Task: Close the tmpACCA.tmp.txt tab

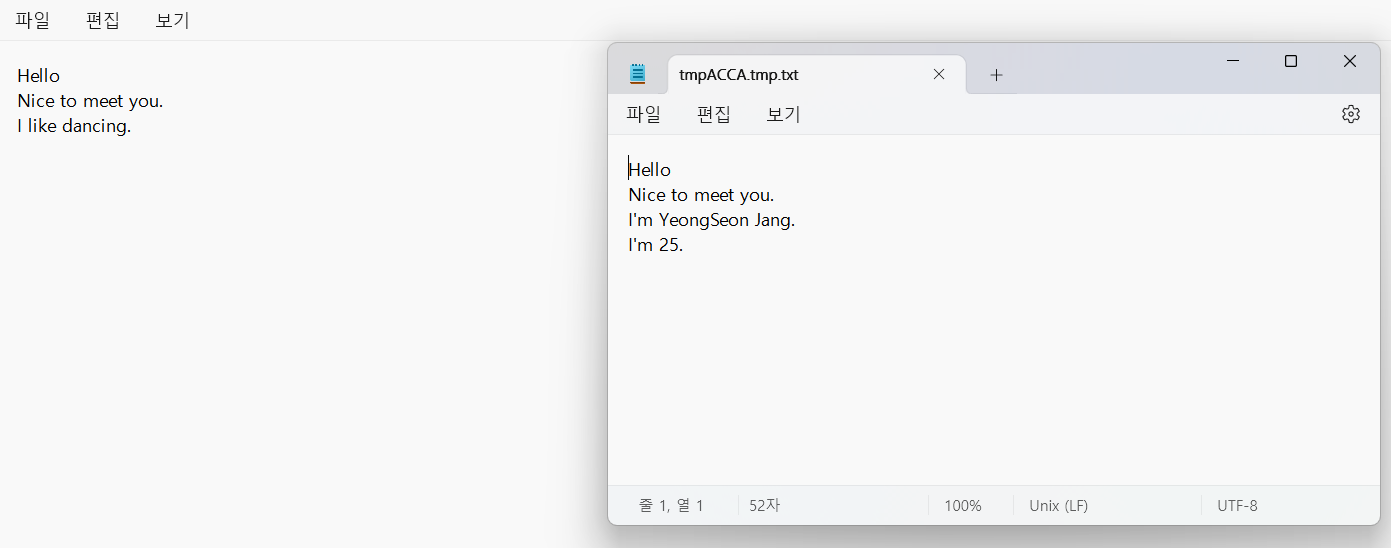Action: click(939, 74)
